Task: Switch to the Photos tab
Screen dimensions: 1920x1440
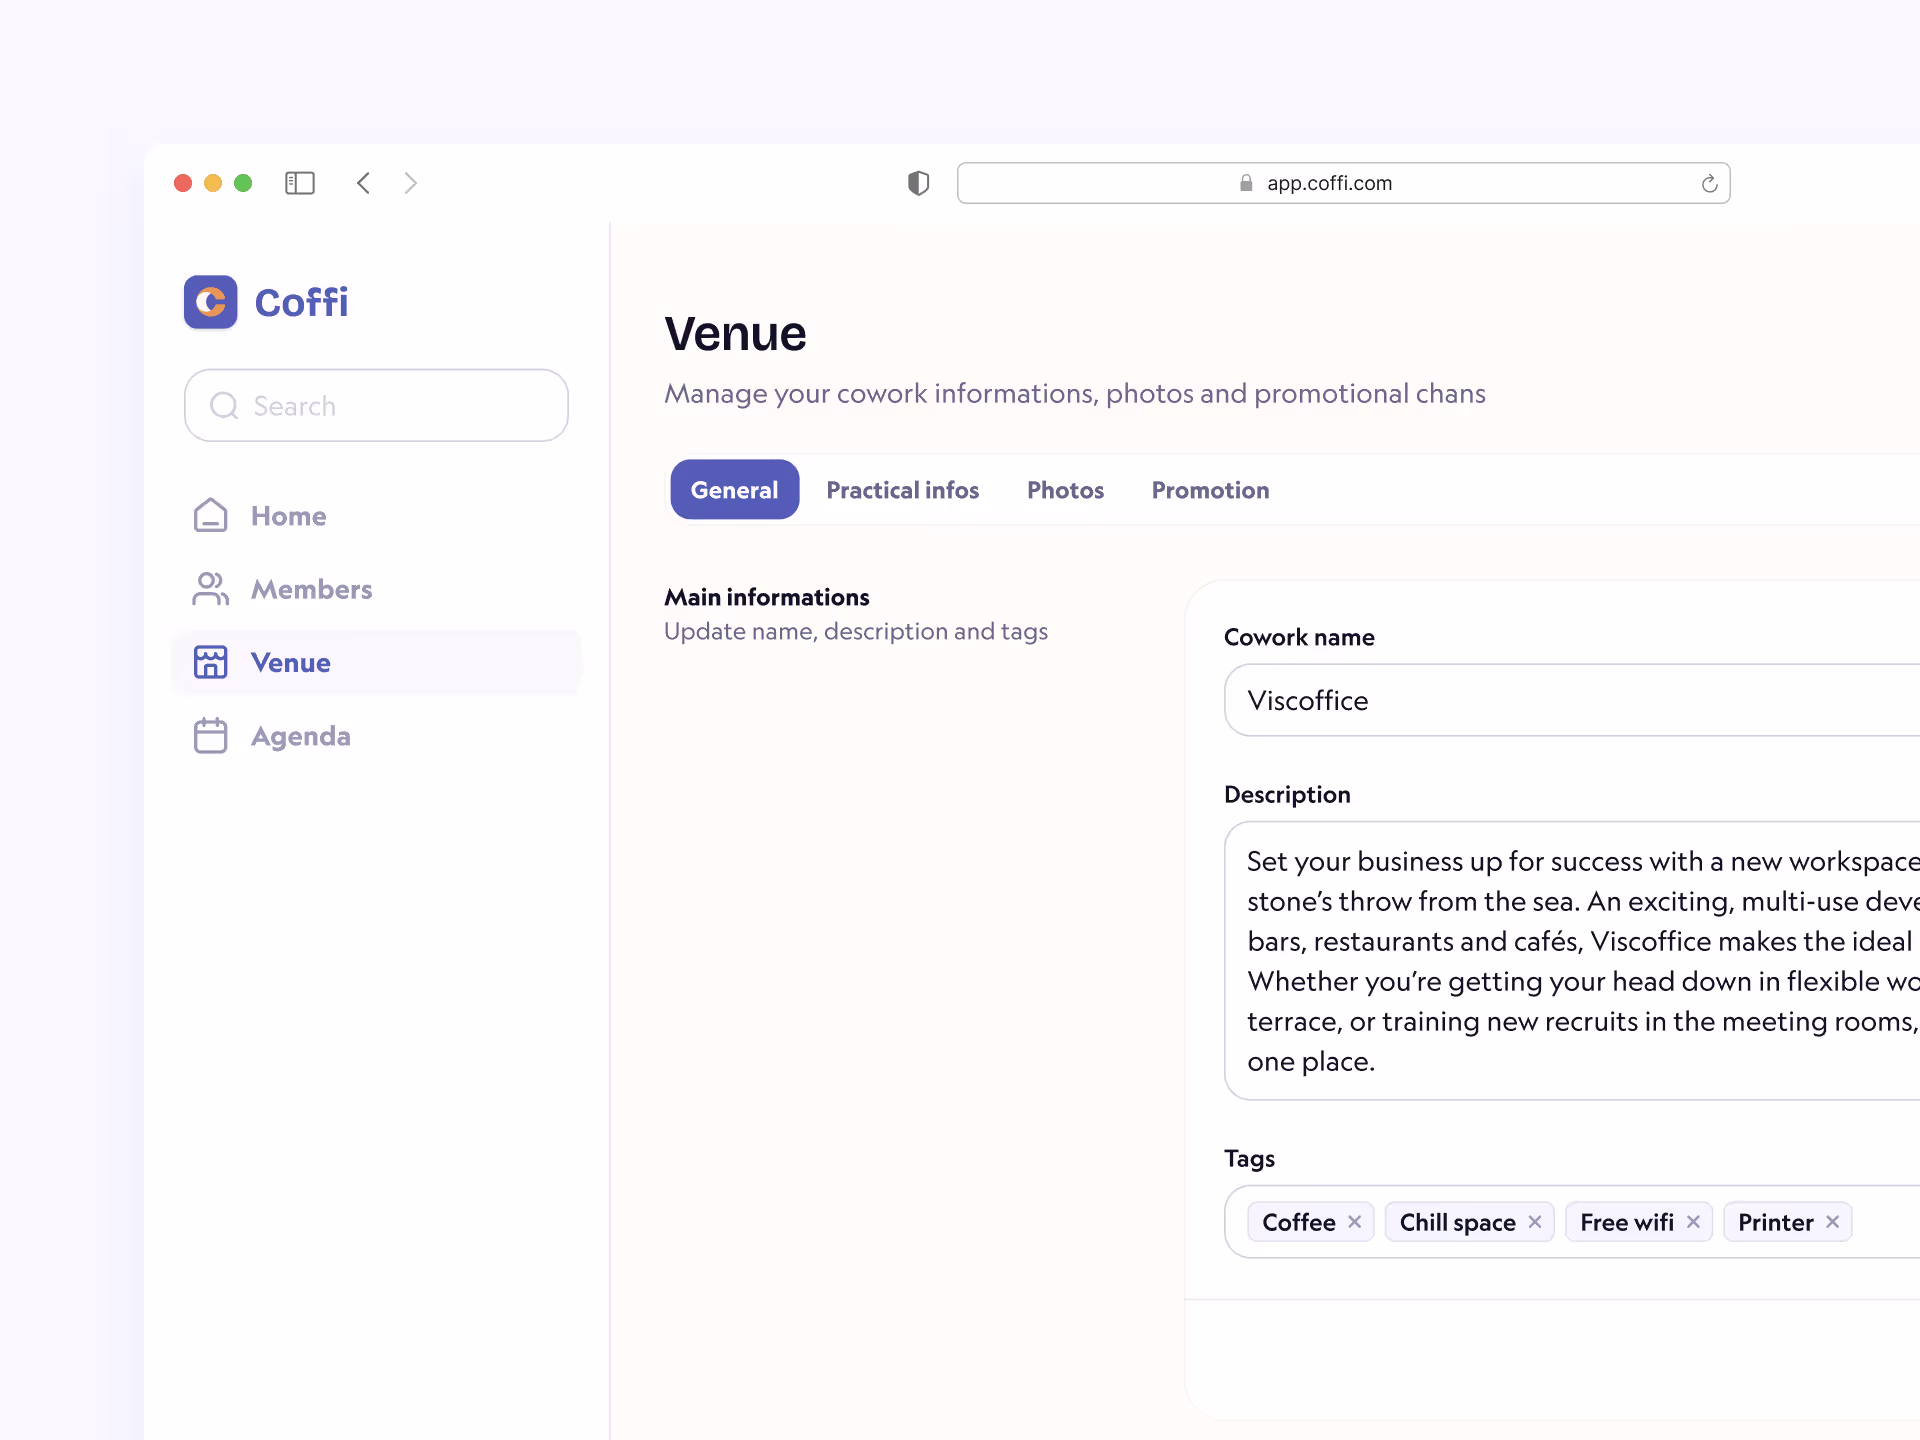Action: pyautogui.click(x=1065, y=490)
